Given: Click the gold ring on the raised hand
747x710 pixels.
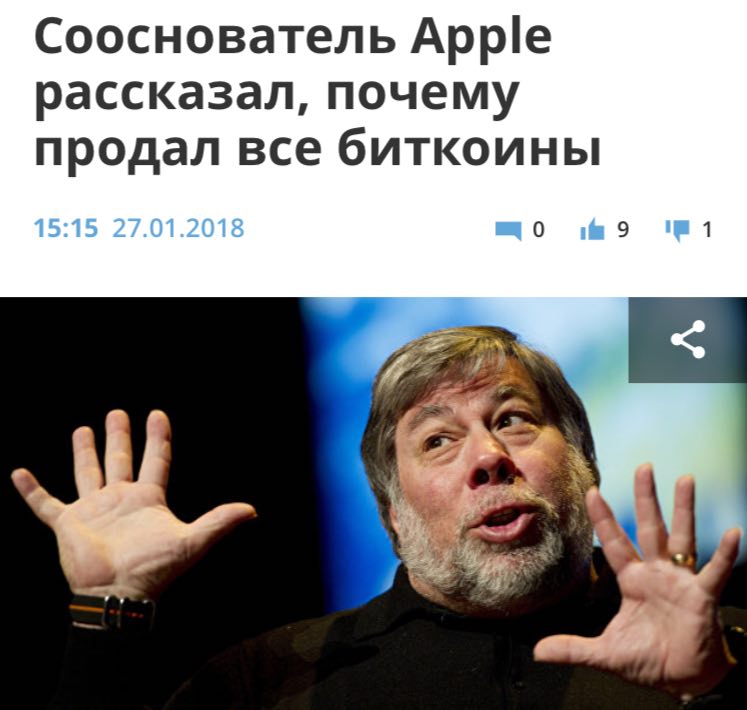Looking at the screenshot, I should pyautogui.click(x=683, y=558).
